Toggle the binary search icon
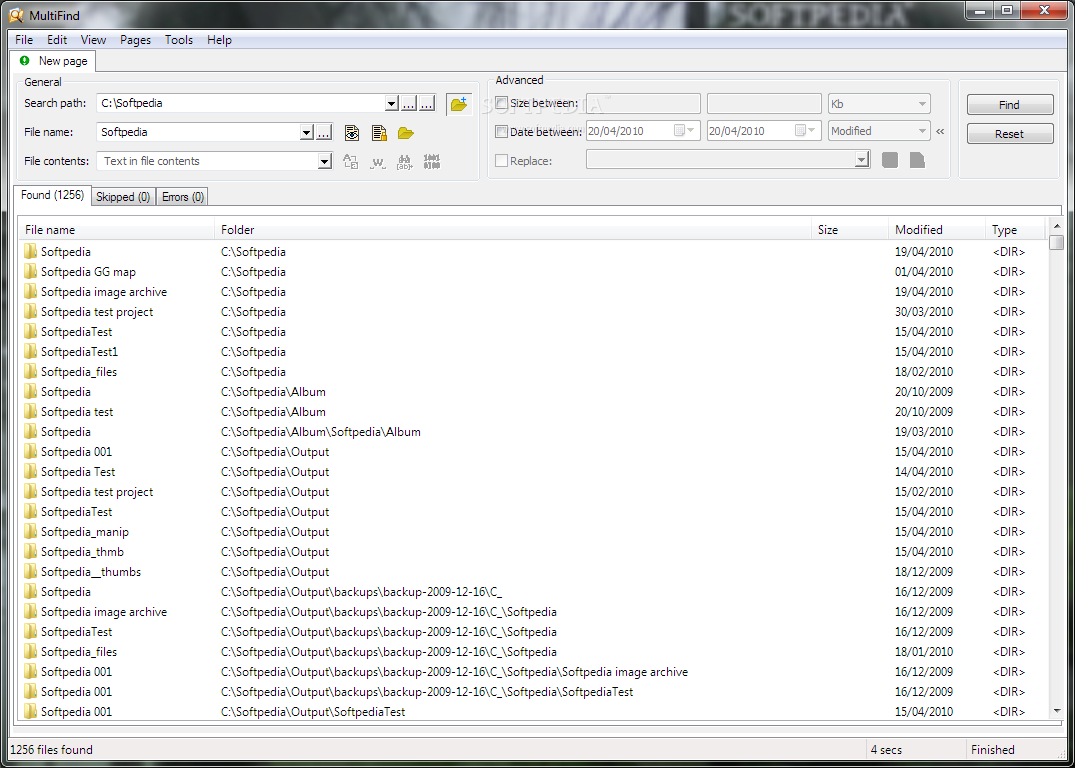Viewport: 1075px width, 768px height. (x=432, y=162)
